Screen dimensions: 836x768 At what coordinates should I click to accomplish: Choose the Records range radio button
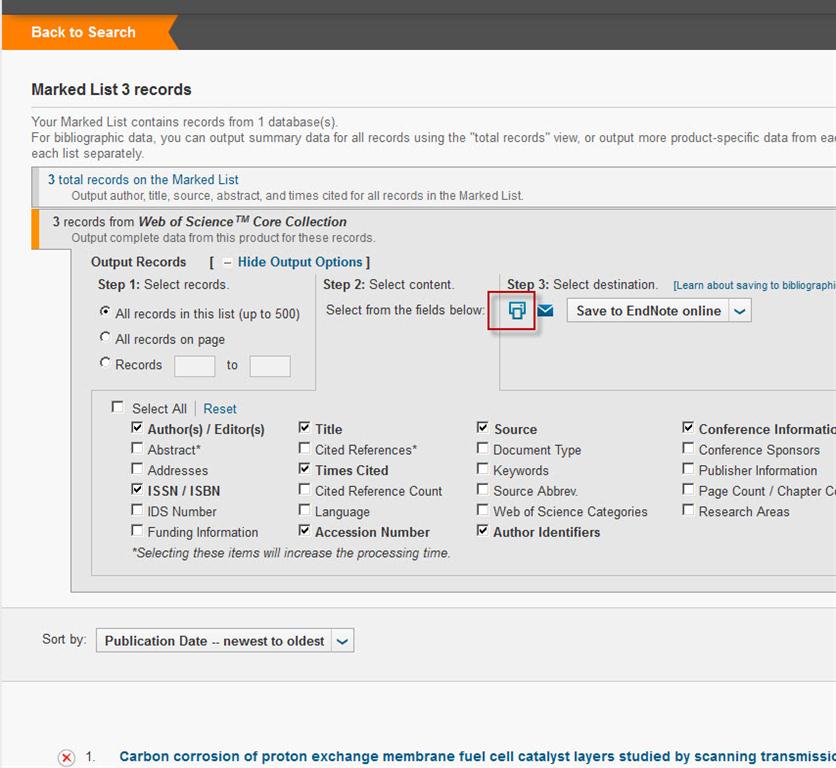click(x=106, y=364)
